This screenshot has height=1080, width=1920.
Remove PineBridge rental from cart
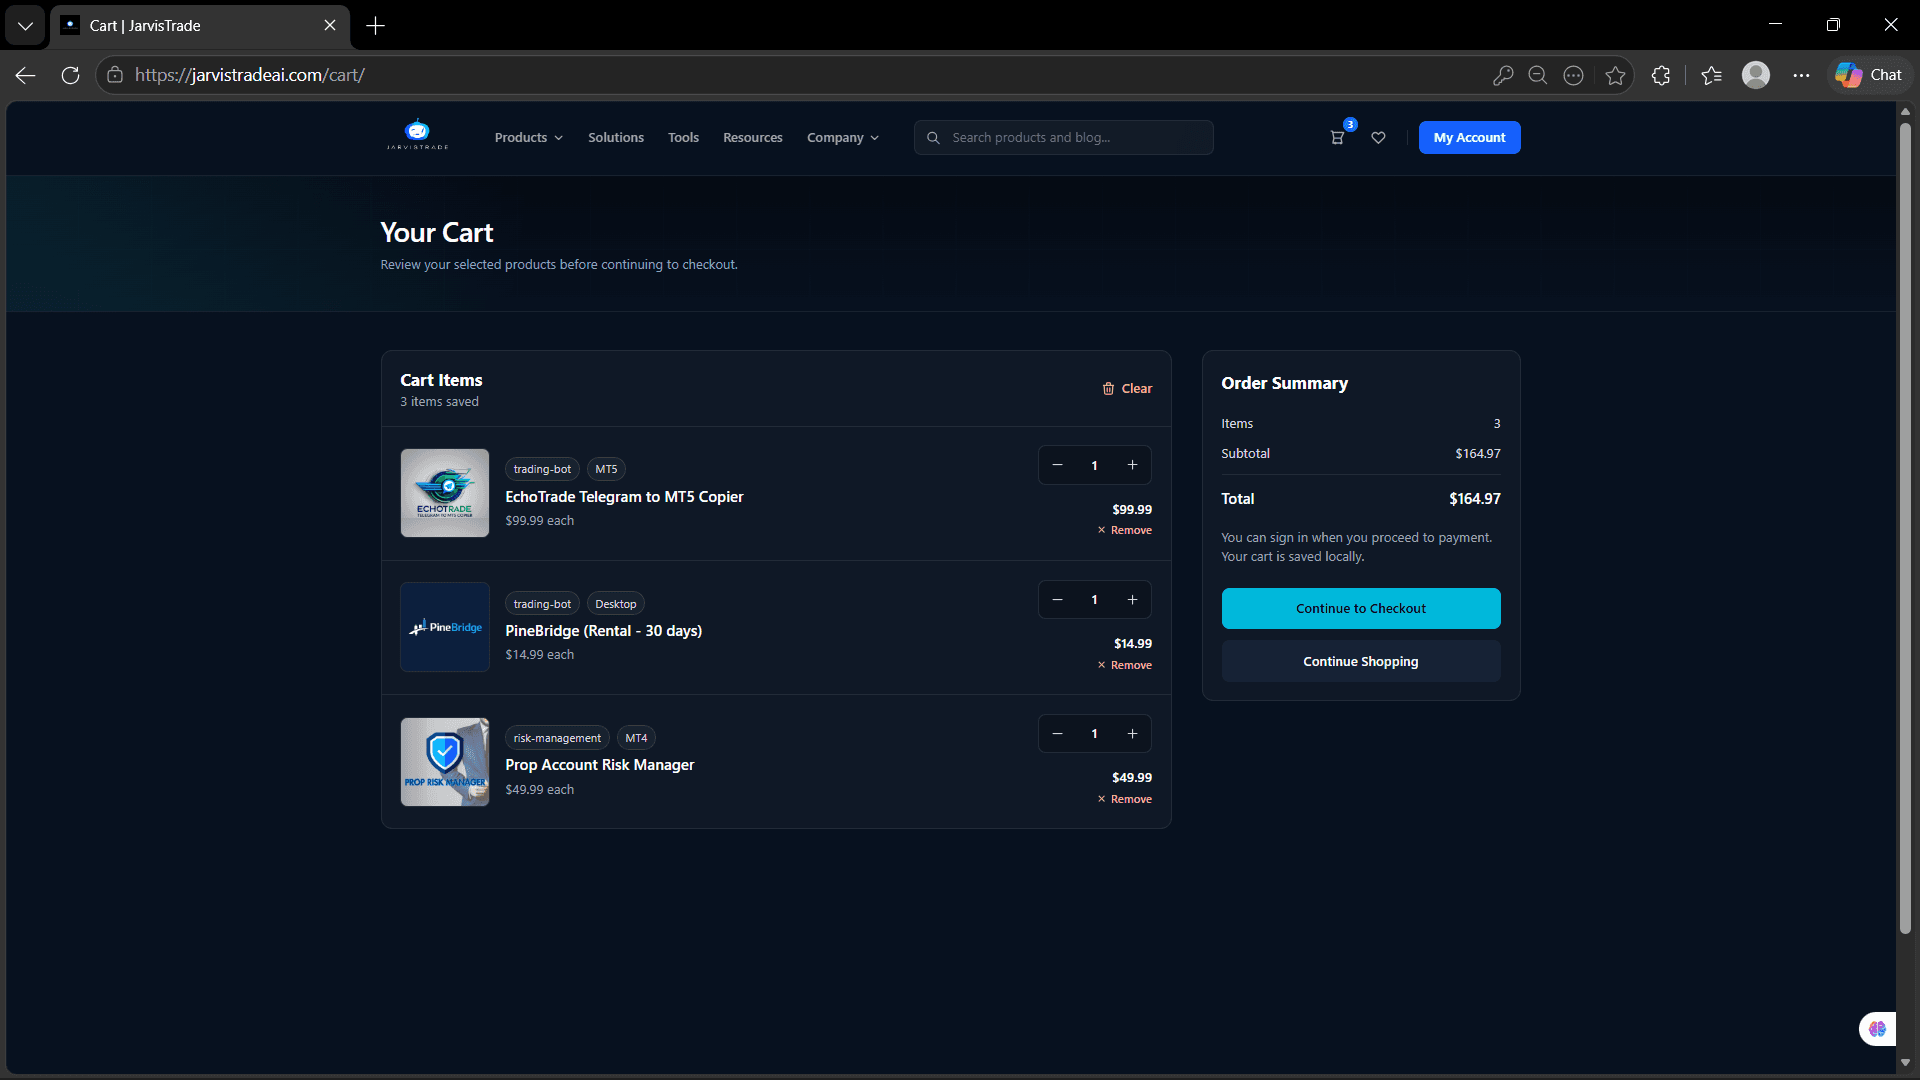pos(1125,666)
